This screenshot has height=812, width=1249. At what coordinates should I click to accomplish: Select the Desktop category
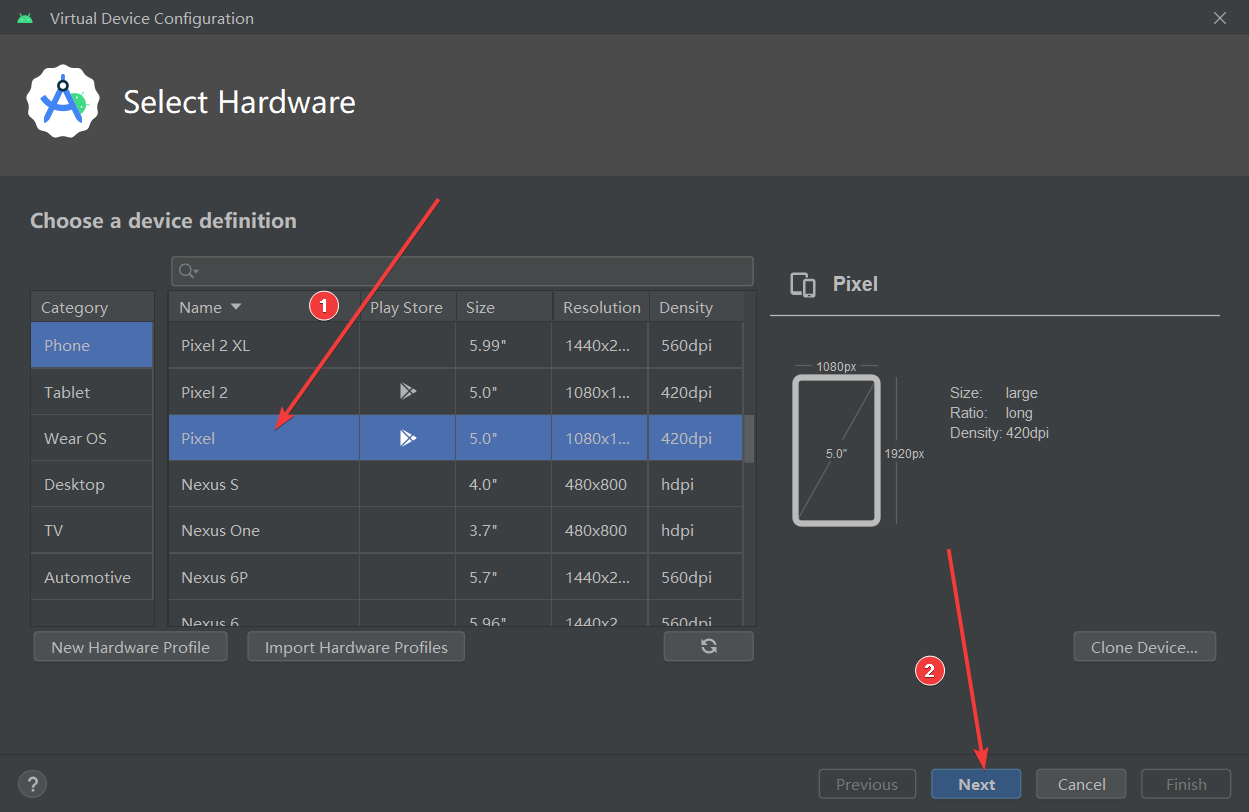coord(92,484)
